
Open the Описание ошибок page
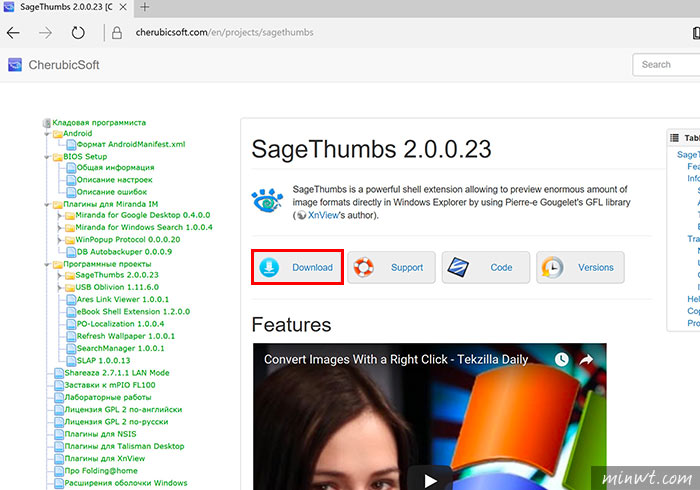112,191
